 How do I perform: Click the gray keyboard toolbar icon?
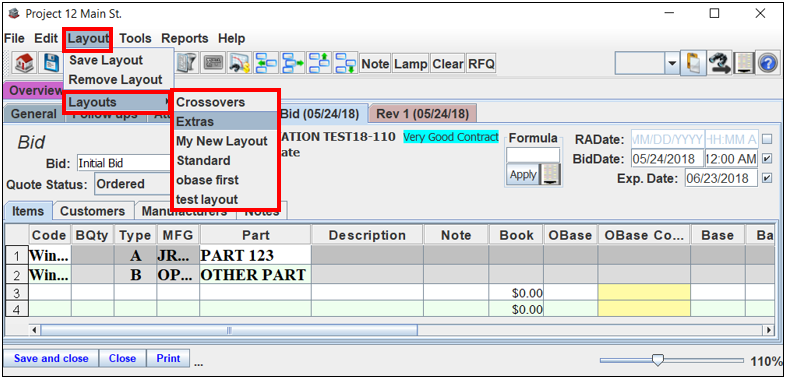(213, 64)
